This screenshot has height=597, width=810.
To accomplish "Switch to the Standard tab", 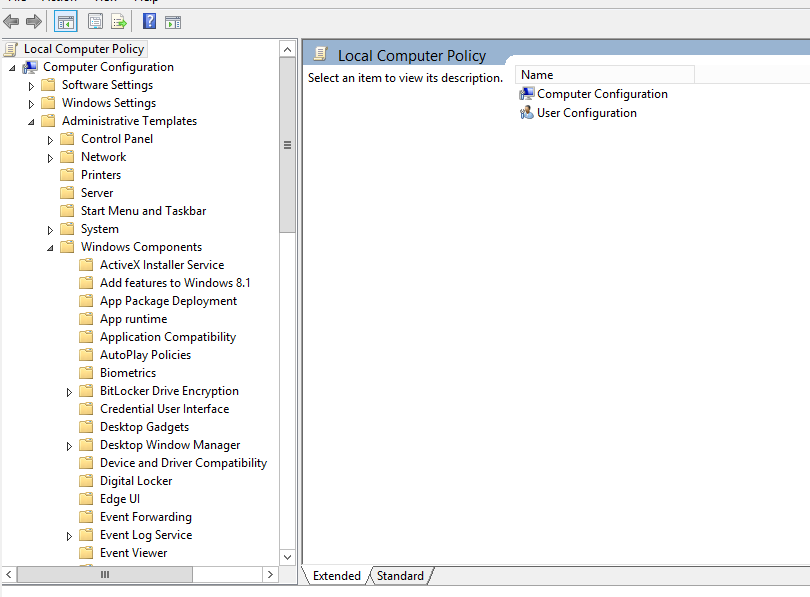I will coord(400,576).
